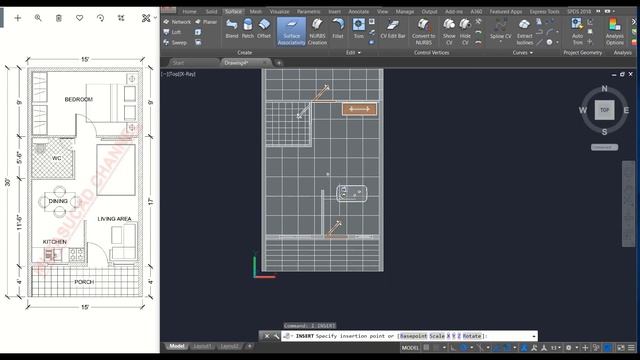This screenshot has height=360, width=640.
Task: Select the surface Trim tool
Action: (x=358, y=29)
